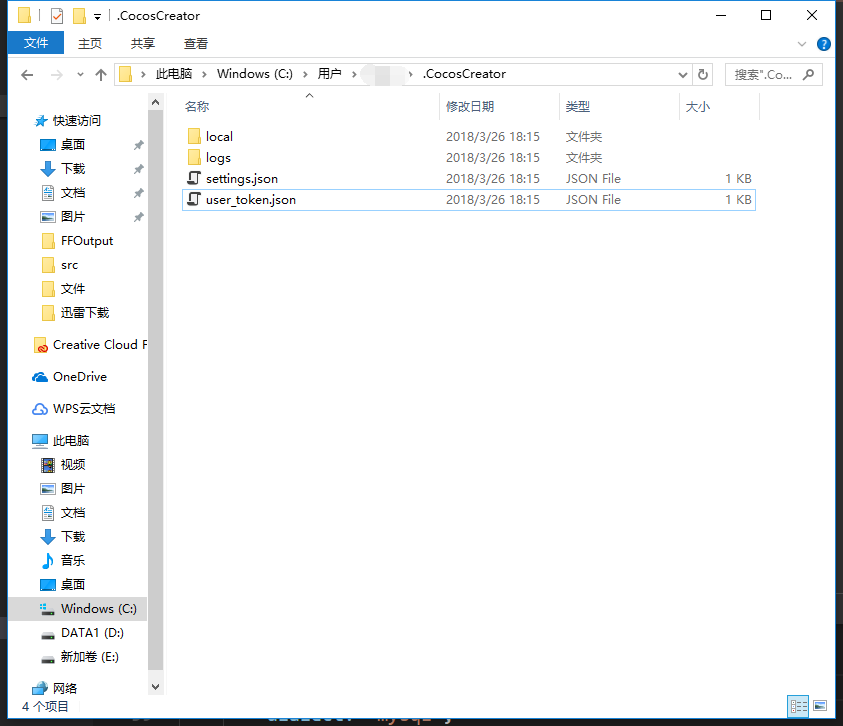This screenshot has width=843, height=726.
Task: Select the local folder
Action: coord(219,137)
